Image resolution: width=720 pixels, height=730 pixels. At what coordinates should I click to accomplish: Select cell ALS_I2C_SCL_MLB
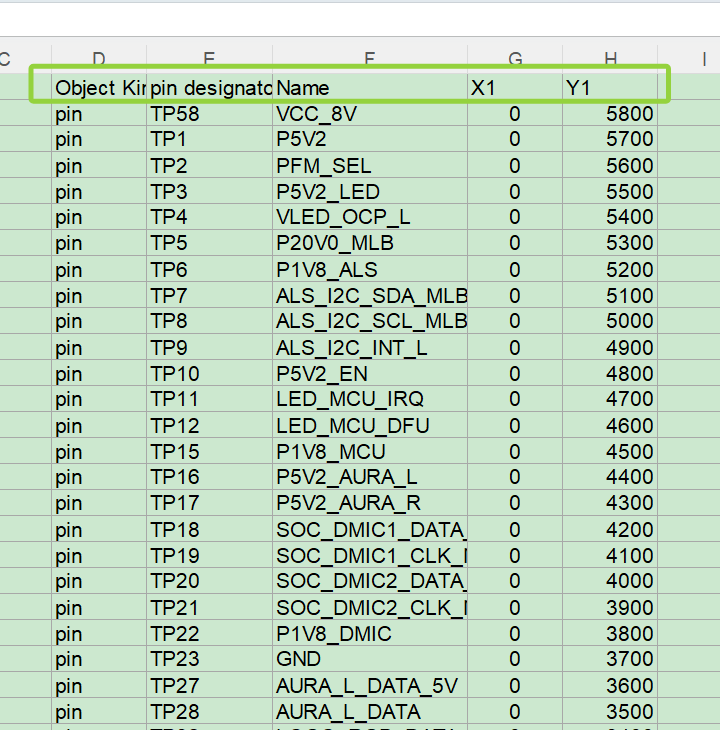[370, 320]
